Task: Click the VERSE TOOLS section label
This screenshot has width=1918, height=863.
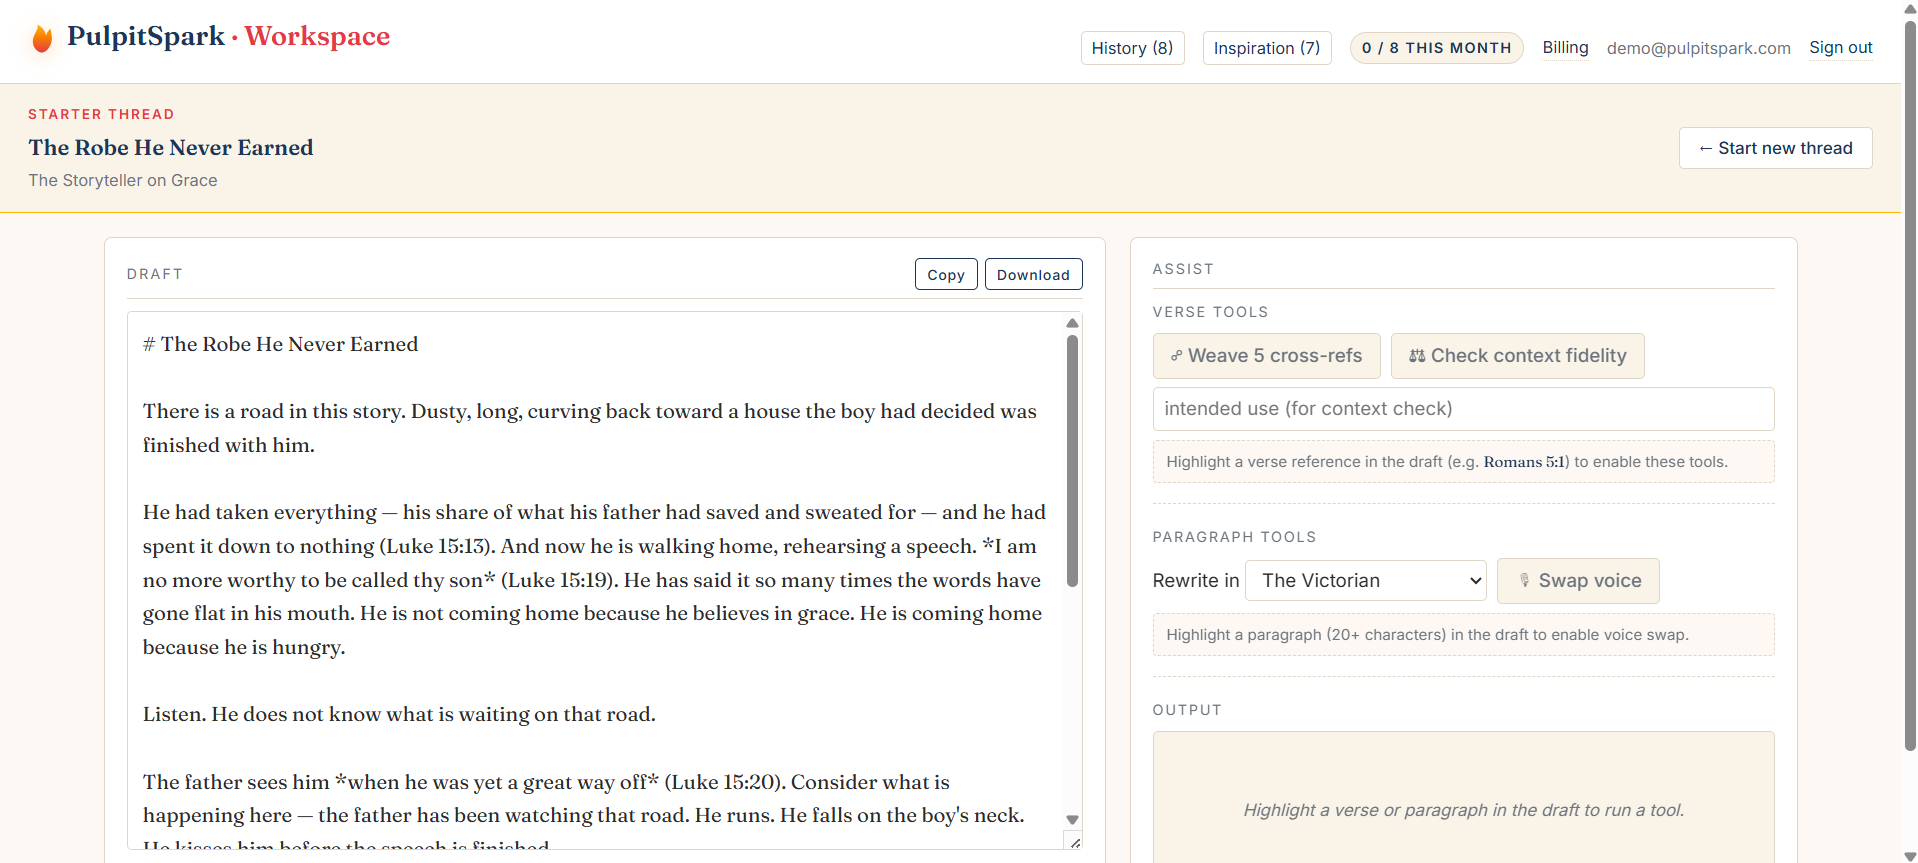Action: [1210, 312]
